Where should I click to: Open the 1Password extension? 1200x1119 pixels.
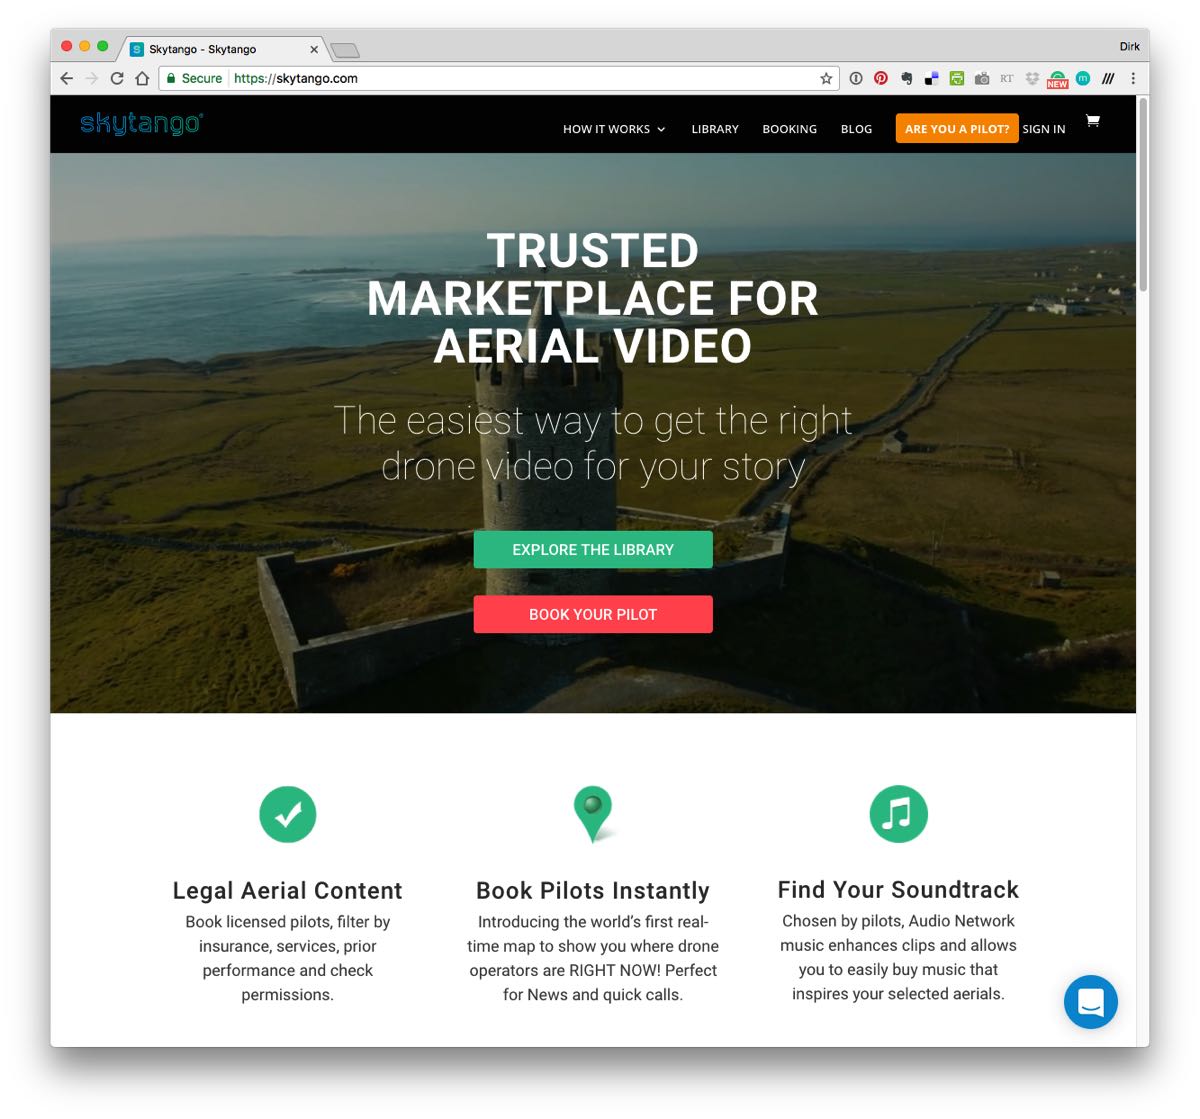[x=856, y=78]
